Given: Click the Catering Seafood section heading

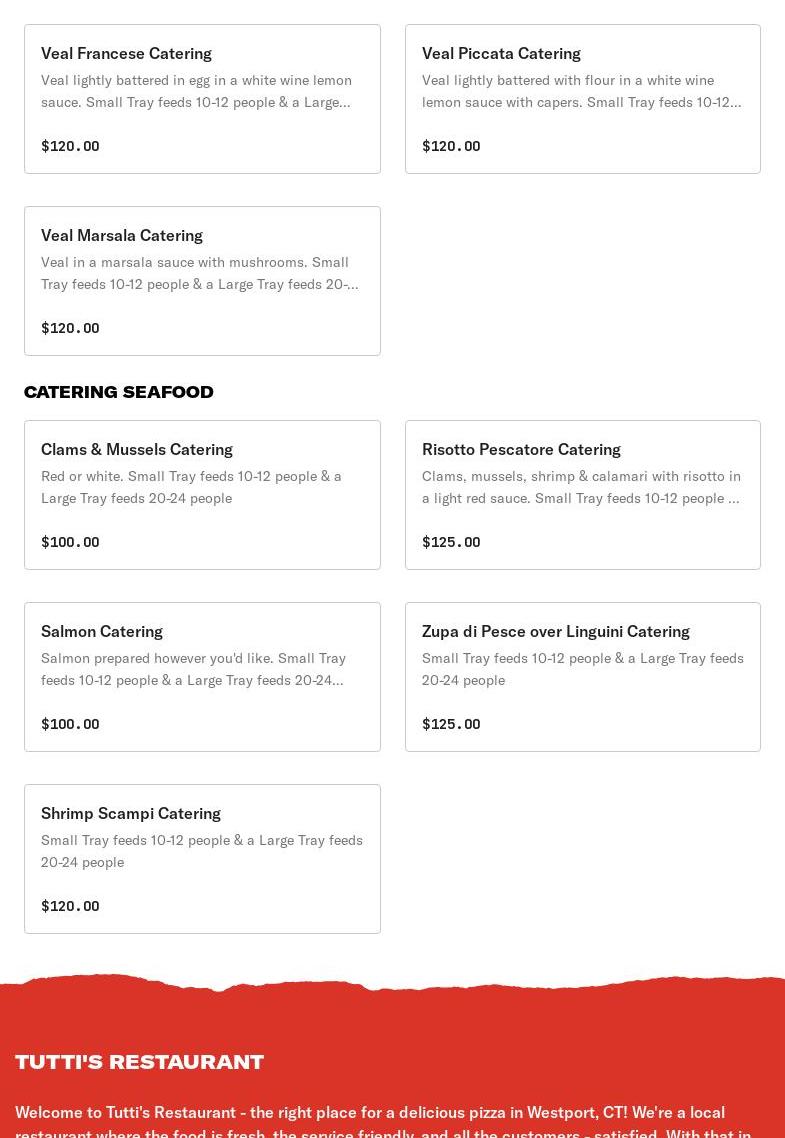Looking at the screenshot, I should pyautogui.click(x=119, y=392).
